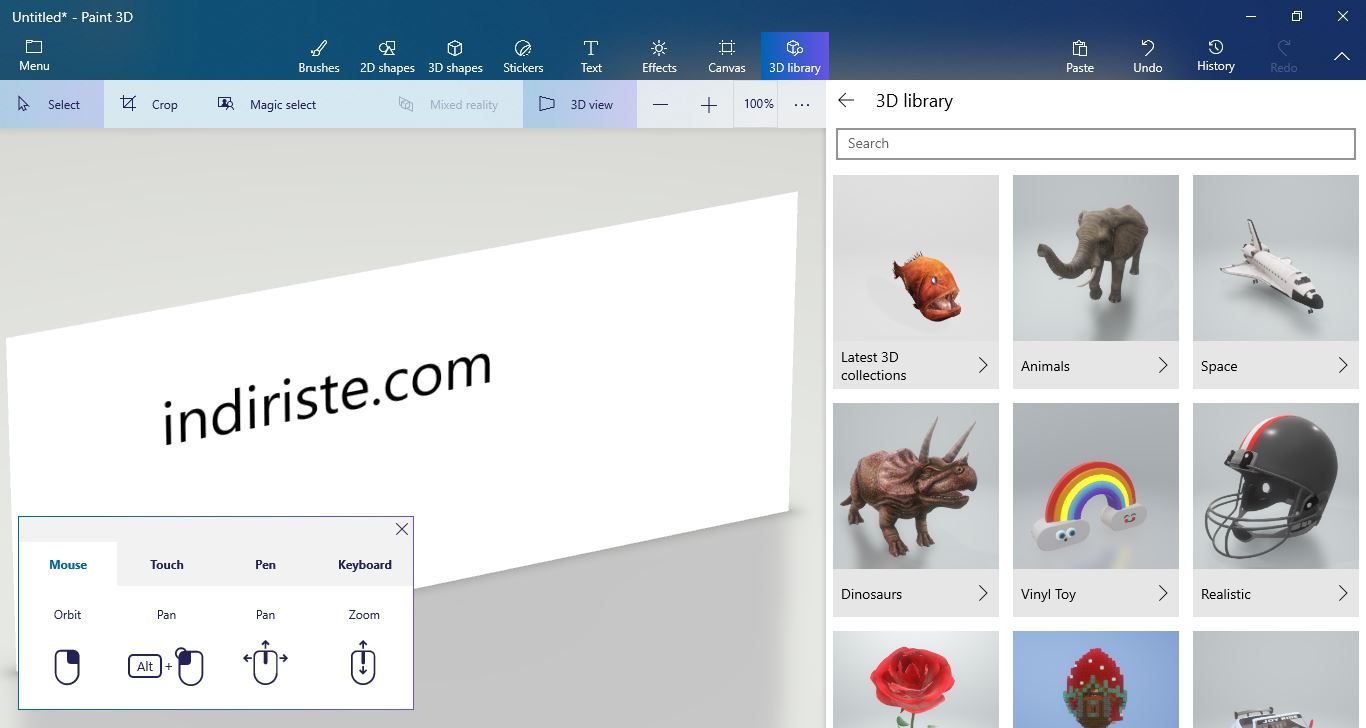Click the 100% zoom value

759,104
